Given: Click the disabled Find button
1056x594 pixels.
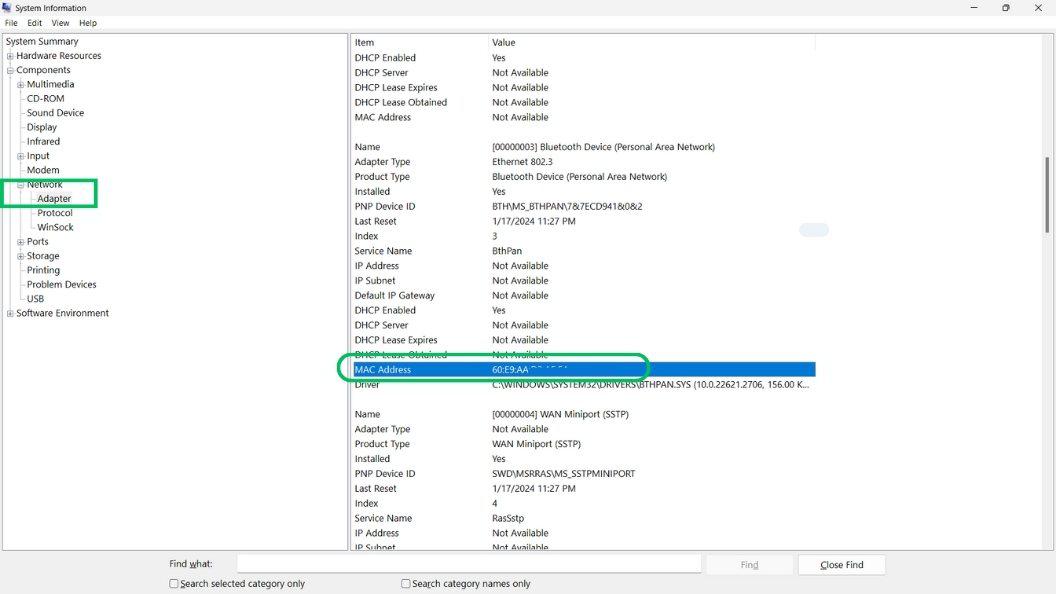Looking at the screenshot, I should [748, 564].
